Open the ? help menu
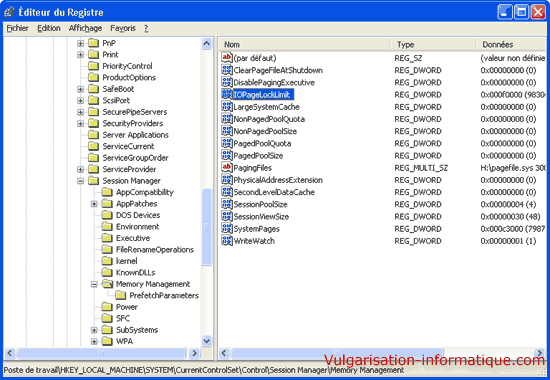This screenshot has width=550, height=380. tap(146, 28)
